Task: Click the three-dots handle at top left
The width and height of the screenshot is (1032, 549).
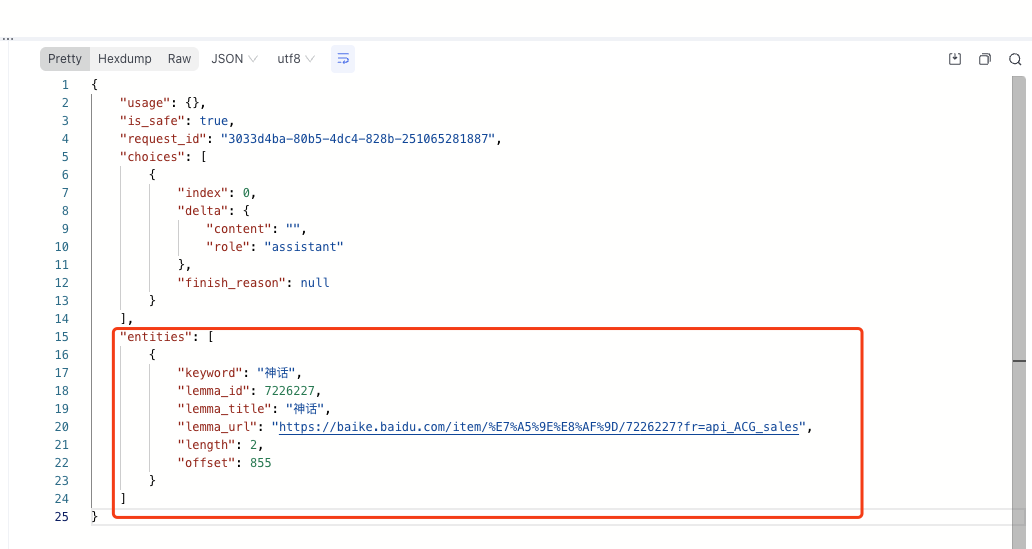Action: 7,38
